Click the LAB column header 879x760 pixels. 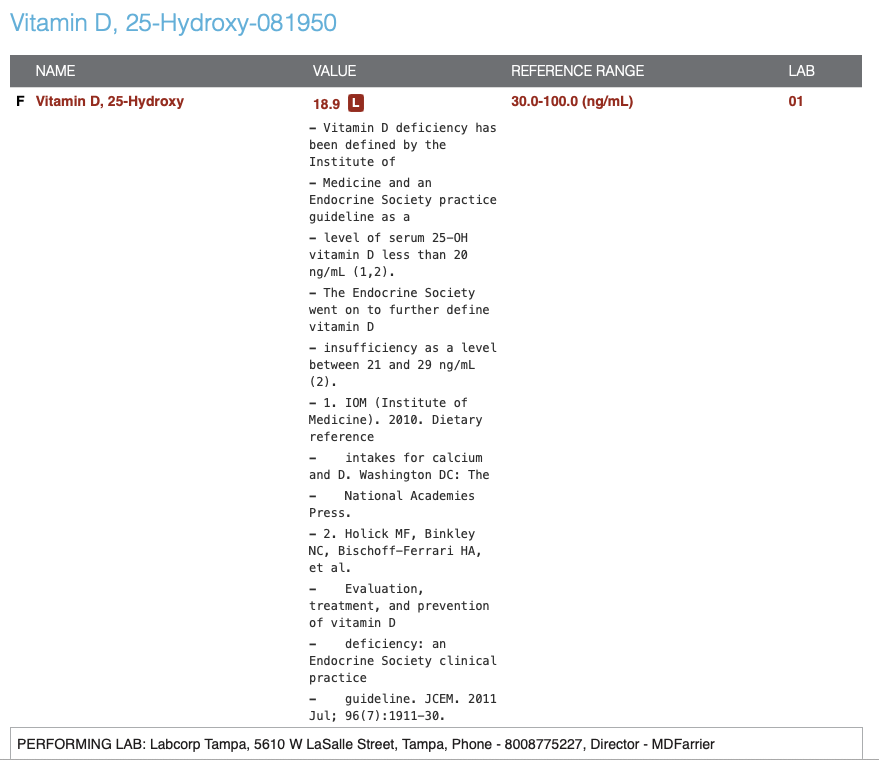[x=801, y=71]
